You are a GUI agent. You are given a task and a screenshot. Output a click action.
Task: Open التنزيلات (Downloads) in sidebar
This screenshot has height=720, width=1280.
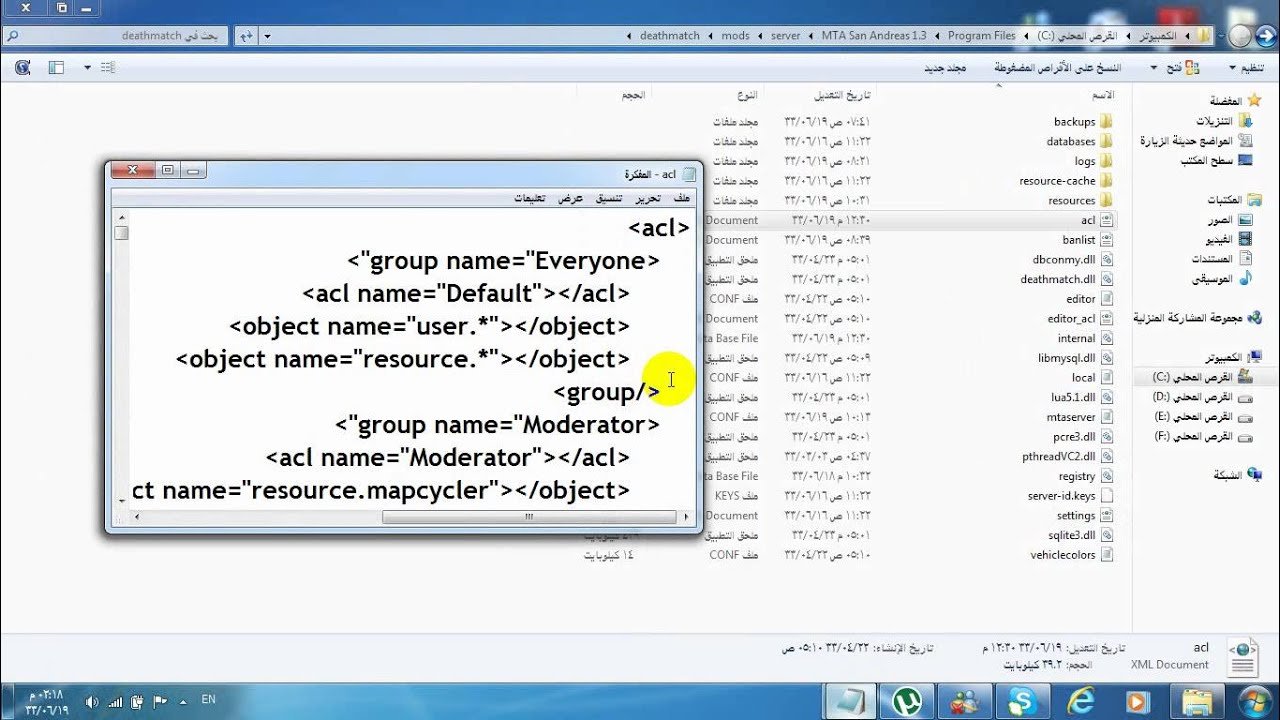coord(1225,121)
